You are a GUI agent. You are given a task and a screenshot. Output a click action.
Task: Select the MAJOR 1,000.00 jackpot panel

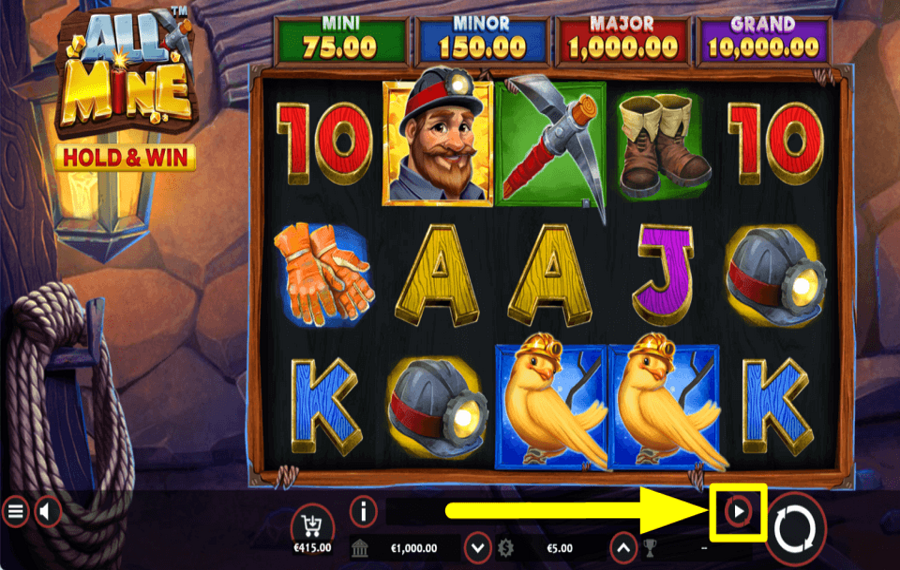click(622, 39)
